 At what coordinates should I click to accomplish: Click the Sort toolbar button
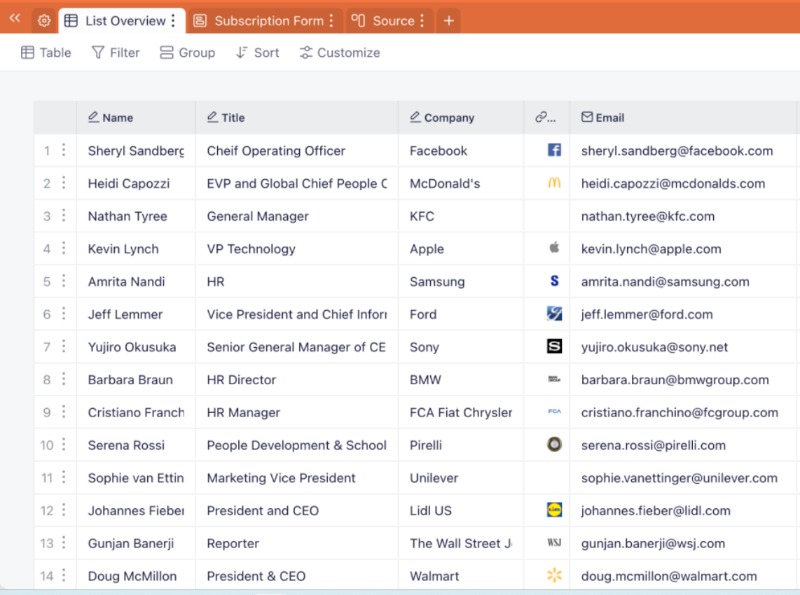pyautogui.click(x=257, y=53)
